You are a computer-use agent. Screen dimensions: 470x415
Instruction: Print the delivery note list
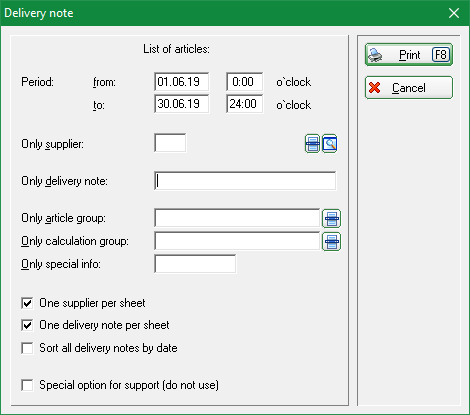click(409, 55)
